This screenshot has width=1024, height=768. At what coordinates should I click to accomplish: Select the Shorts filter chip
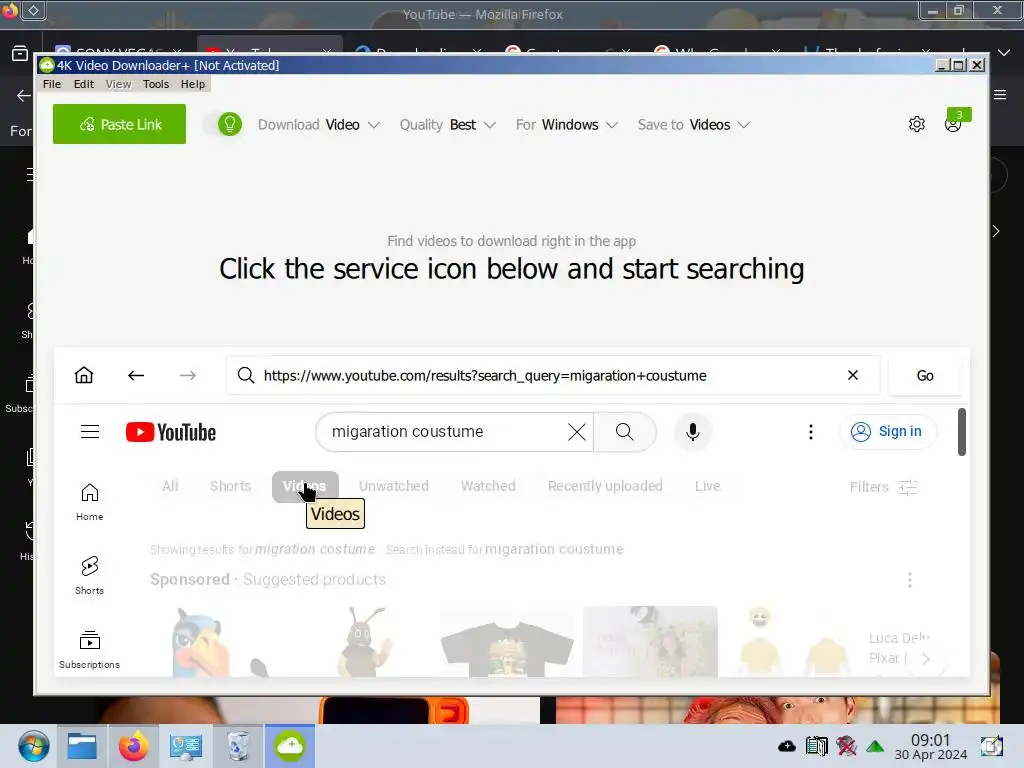(231, 487)
